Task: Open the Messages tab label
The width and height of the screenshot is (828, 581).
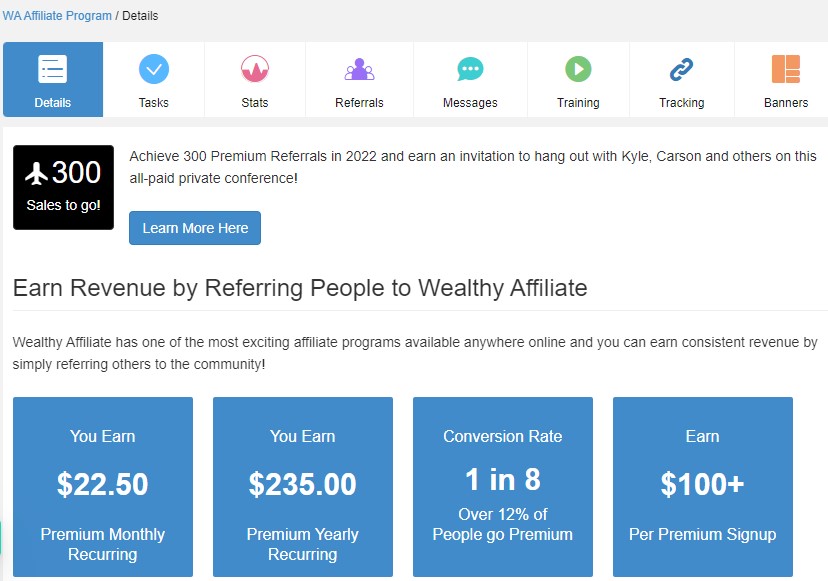Action: pos(470,102)
